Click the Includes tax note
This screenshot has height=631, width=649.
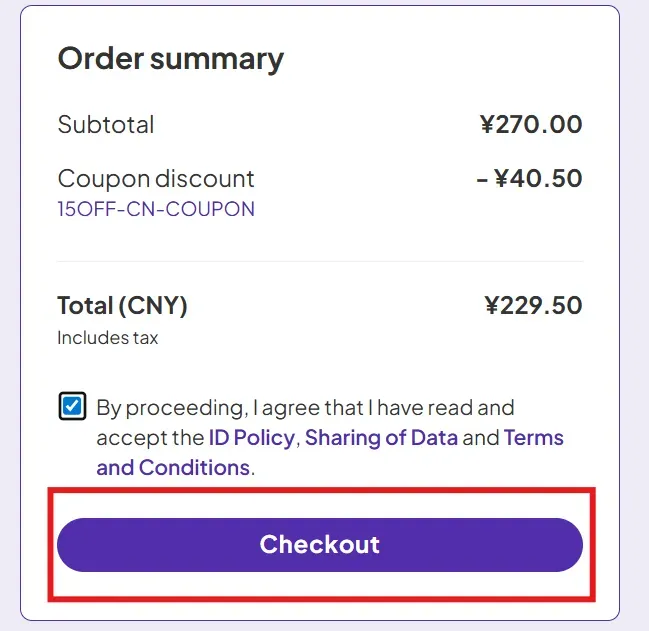point(108,337)
